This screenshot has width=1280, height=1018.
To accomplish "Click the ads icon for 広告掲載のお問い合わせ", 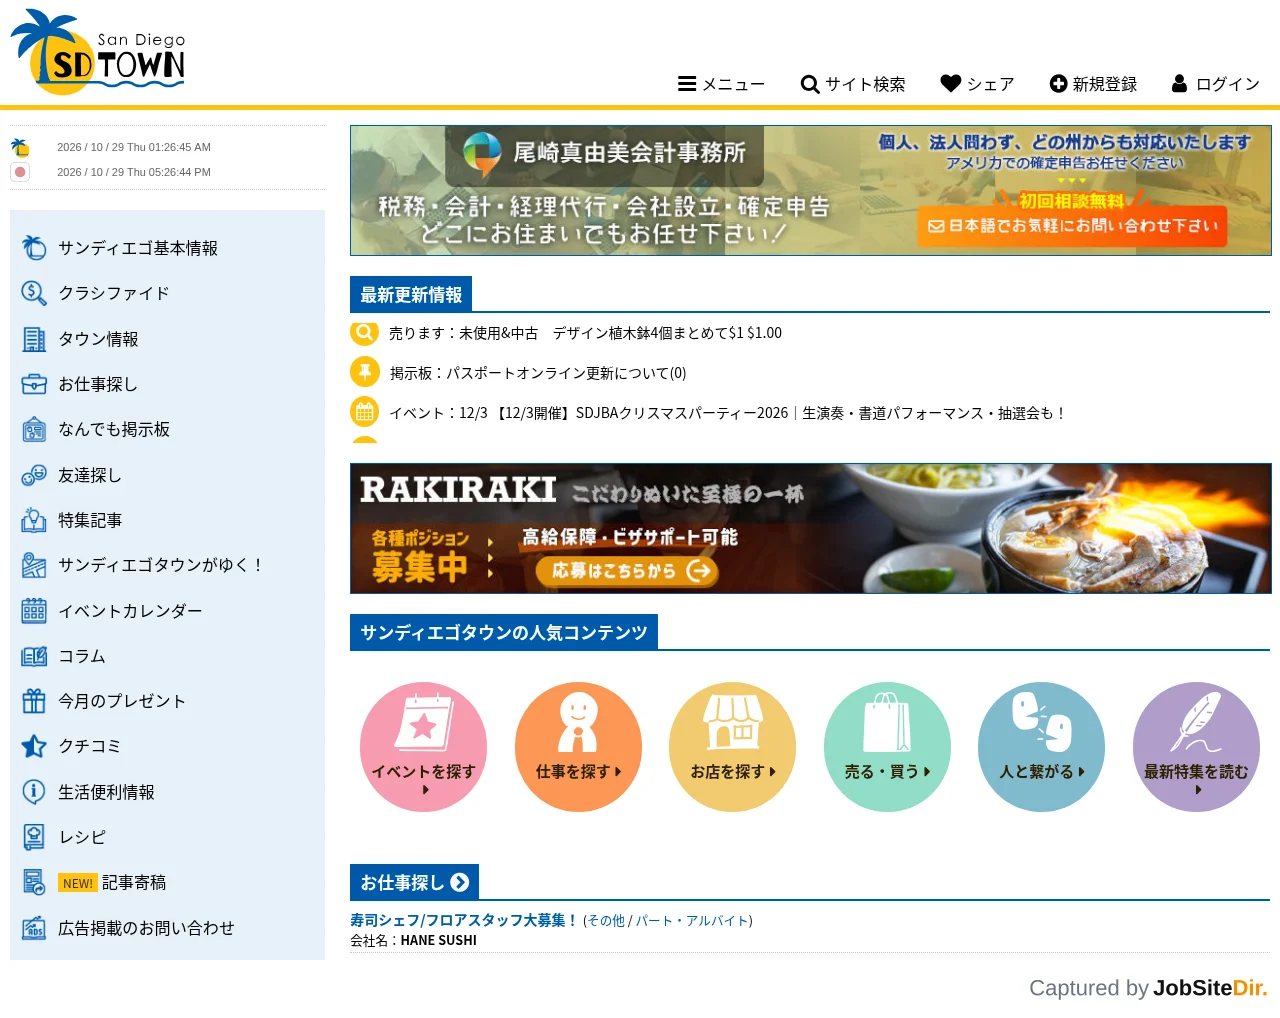I will point(34,928).
